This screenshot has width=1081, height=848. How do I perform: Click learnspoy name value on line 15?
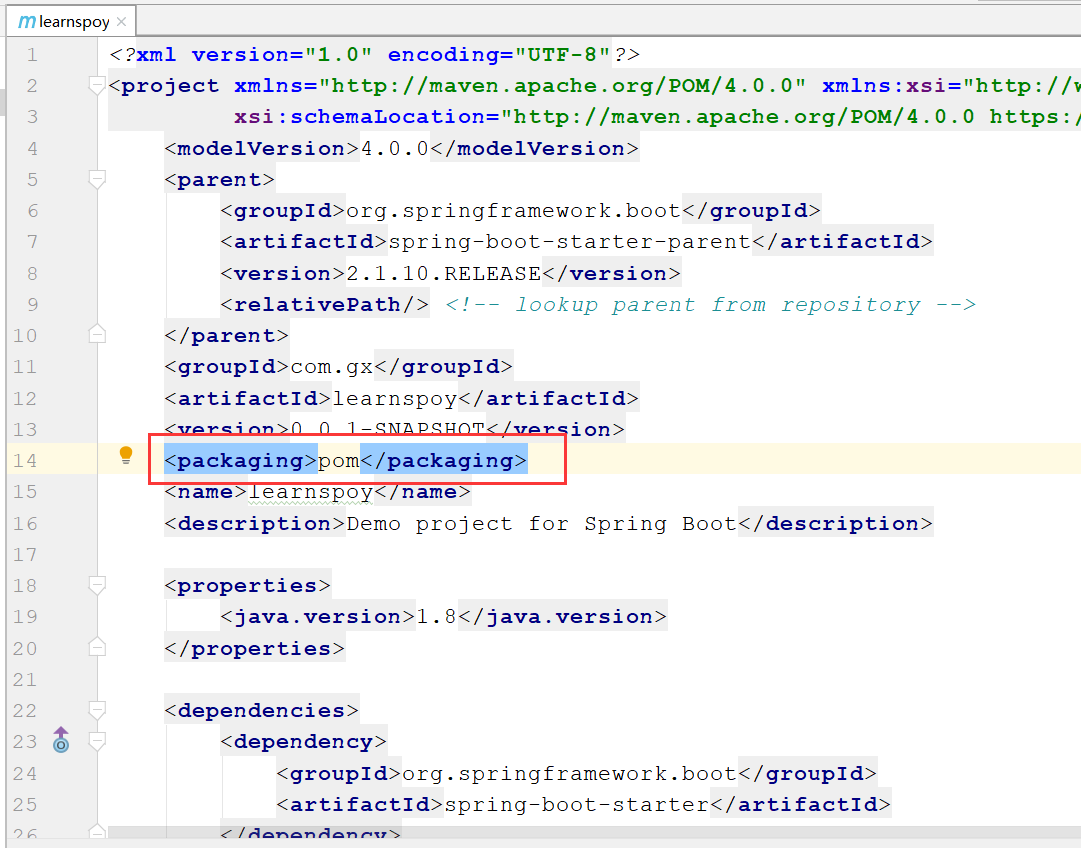[310, 492]
